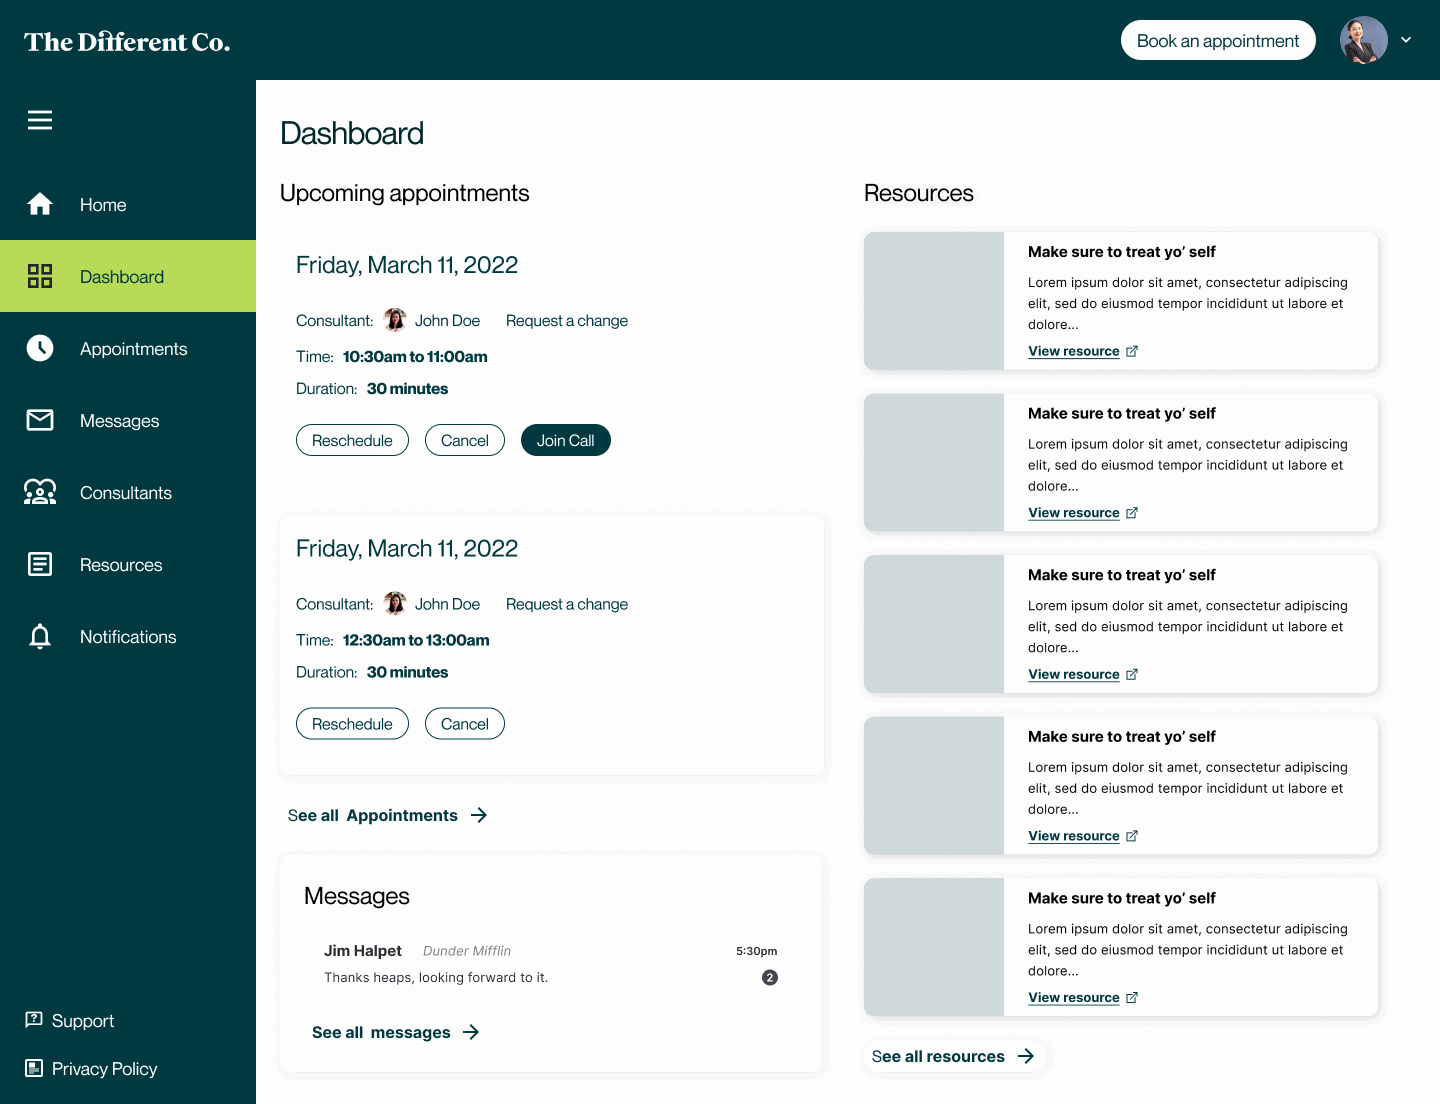This screenshot has width=1440, height=1104.
Task: Click the Consultants people icon
Action: point(40,492)
